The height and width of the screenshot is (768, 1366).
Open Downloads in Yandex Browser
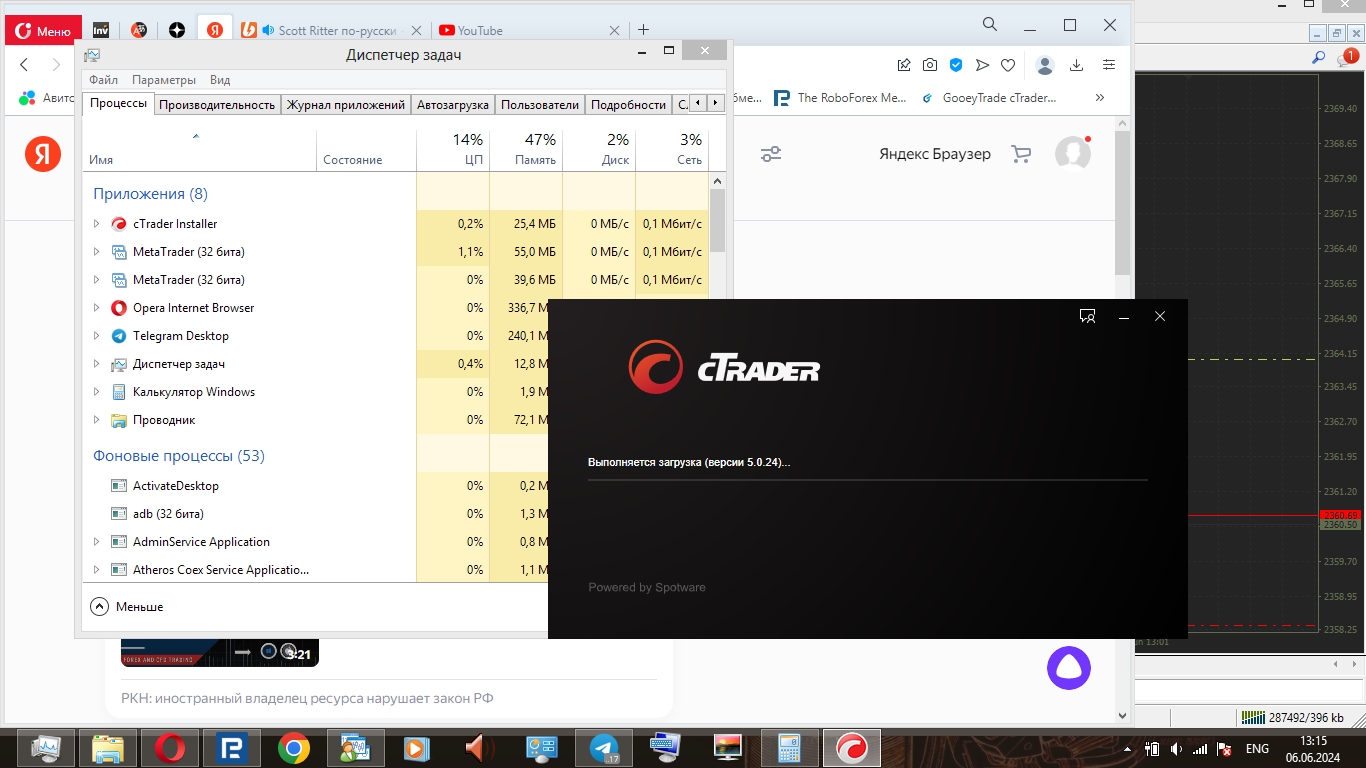point(1076,64)
